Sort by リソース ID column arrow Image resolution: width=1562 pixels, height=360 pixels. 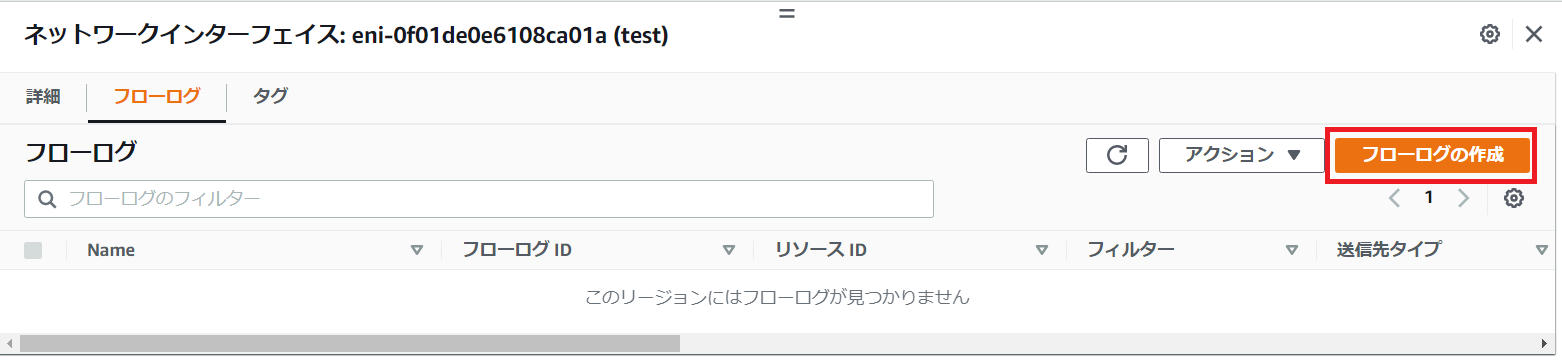(x=1042, y=250)
